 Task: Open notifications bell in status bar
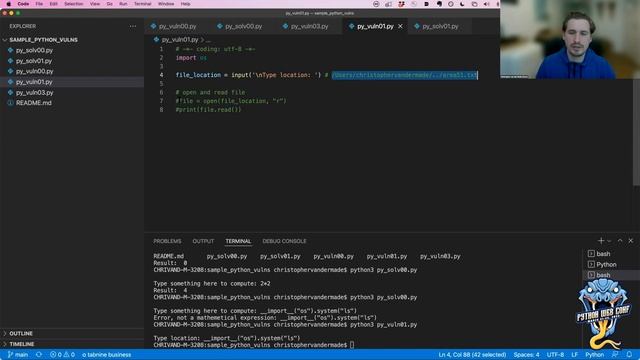(x=629, y=355)
